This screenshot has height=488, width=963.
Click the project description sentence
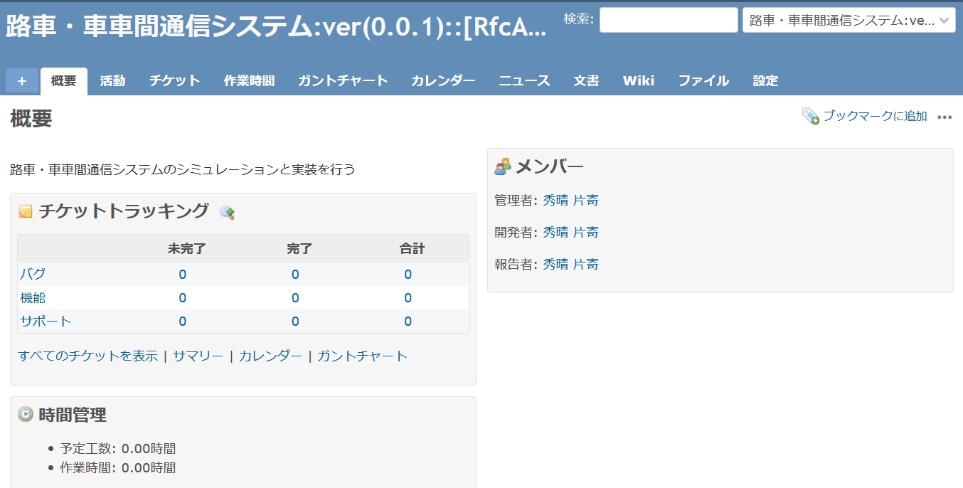pyautogui.click(x=182, y=169)
